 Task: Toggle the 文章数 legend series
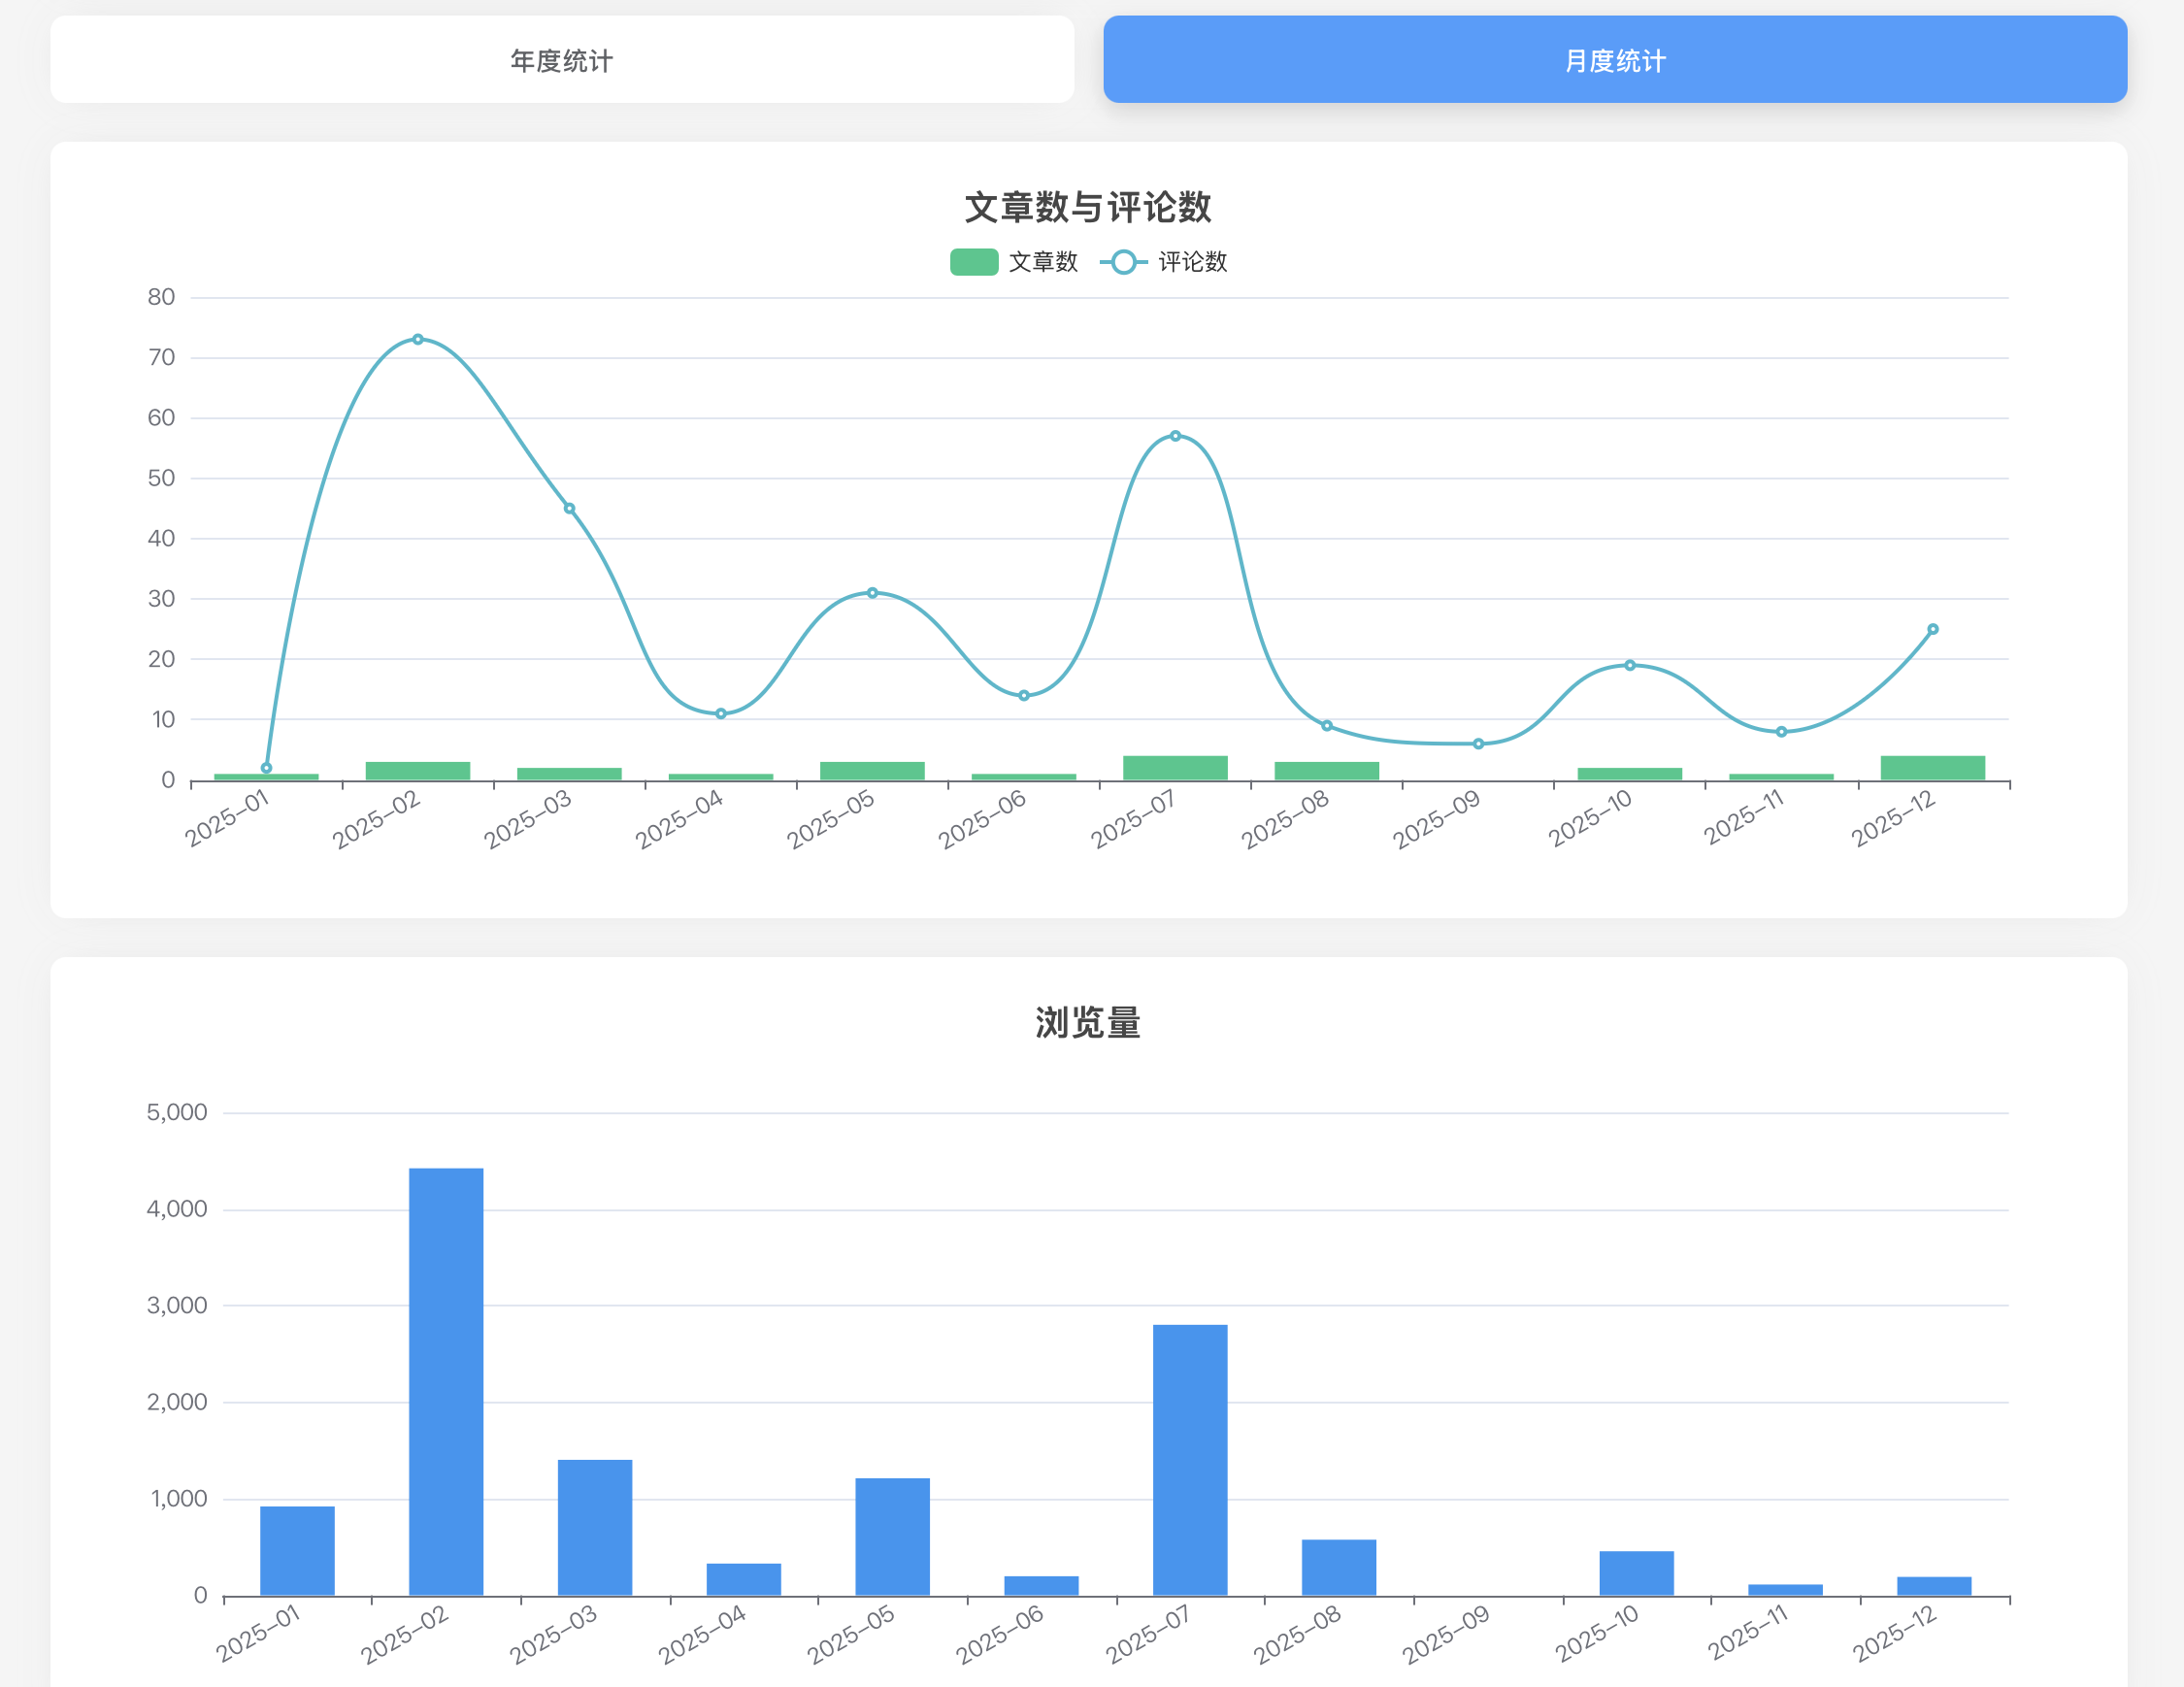1042,262
